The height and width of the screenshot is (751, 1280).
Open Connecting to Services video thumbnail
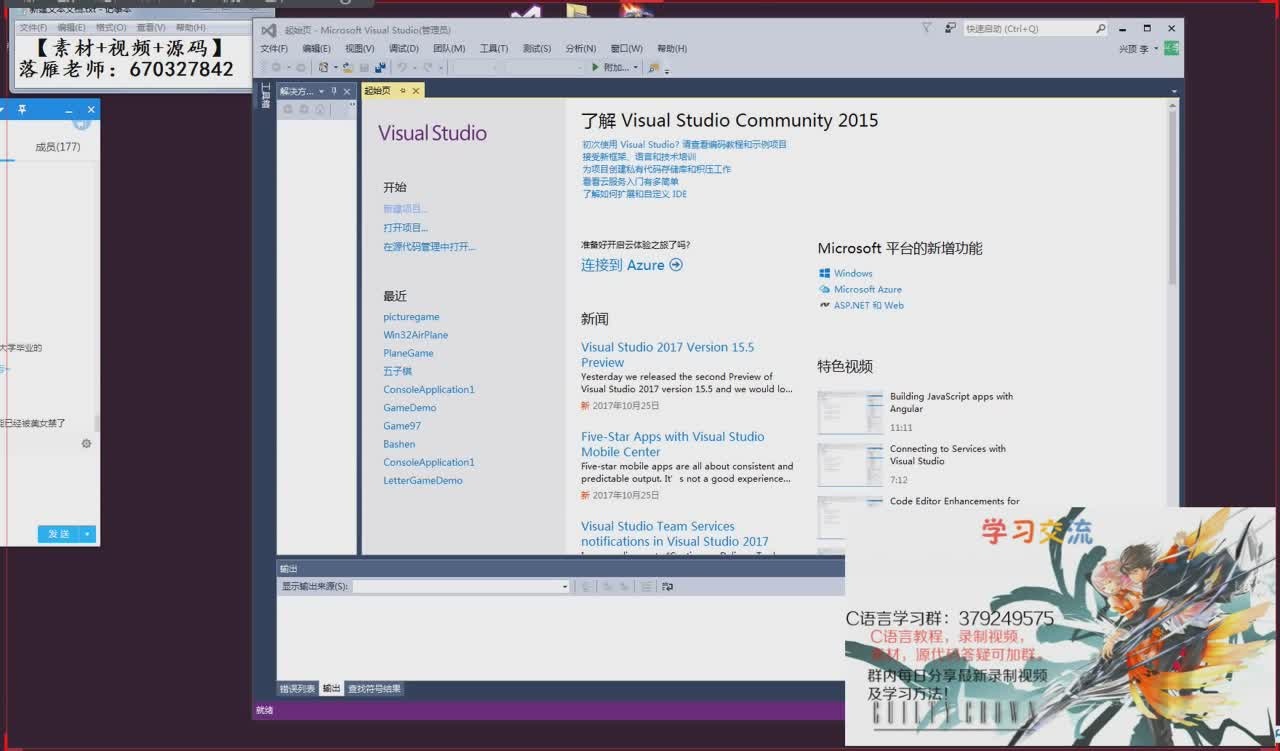850,465
